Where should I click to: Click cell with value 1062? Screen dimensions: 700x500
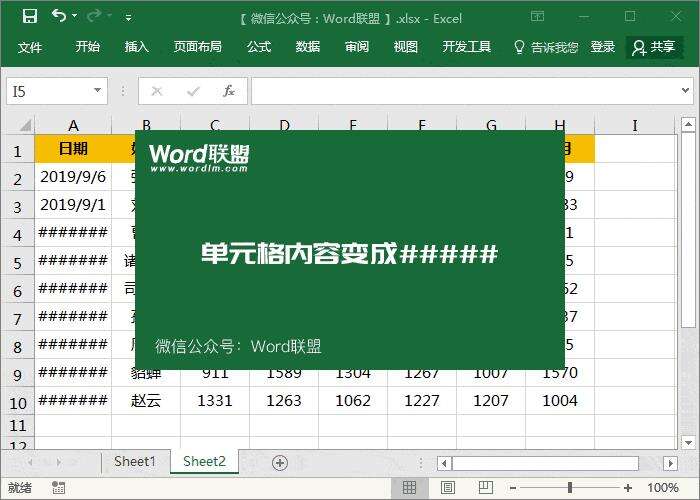[x=353, y=401]
